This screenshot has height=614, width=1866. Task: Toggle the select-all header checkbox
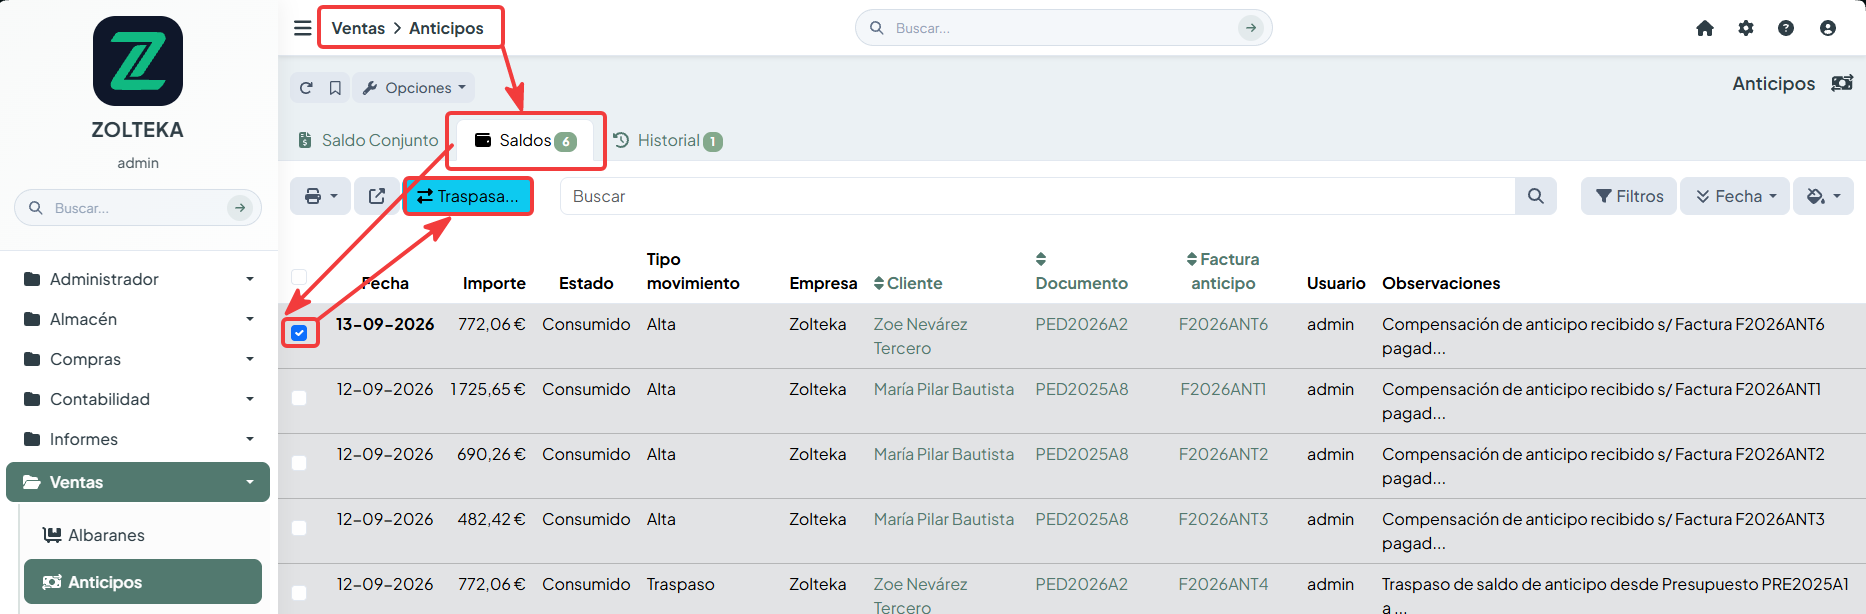click(299, 277)
